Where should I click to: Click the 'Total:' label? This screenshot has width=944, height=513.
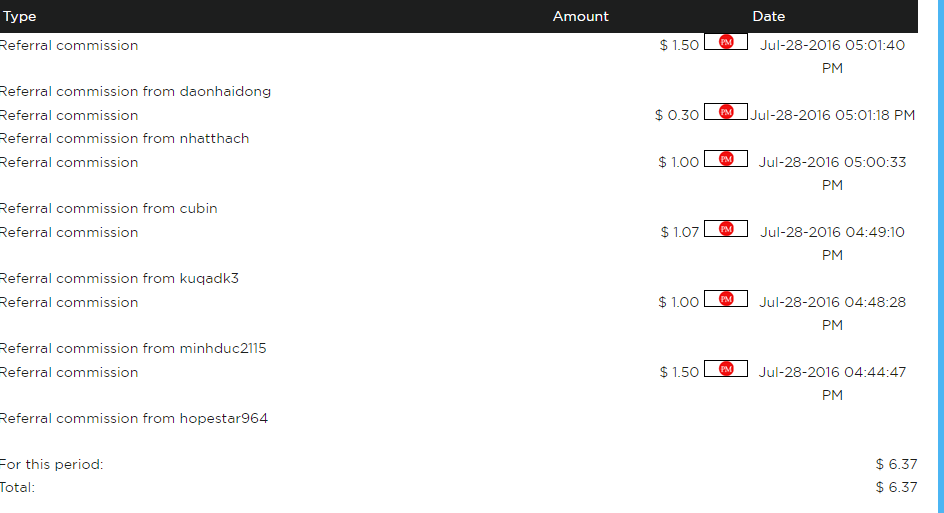click(x=18, y=487)
